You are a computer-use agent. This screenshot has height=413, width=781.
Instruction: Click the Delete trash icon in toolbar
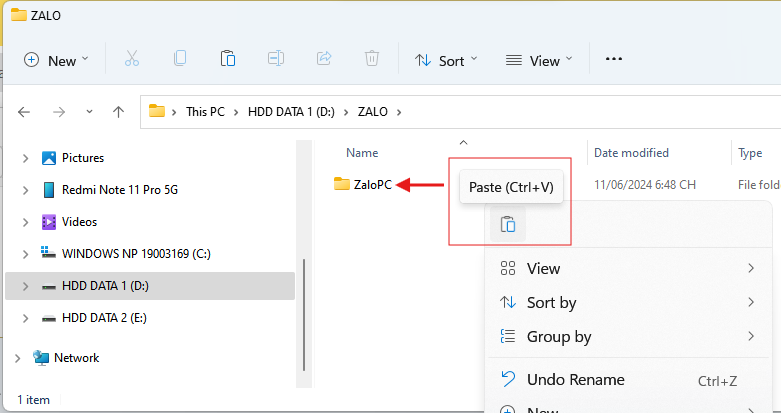coord(372,59)
